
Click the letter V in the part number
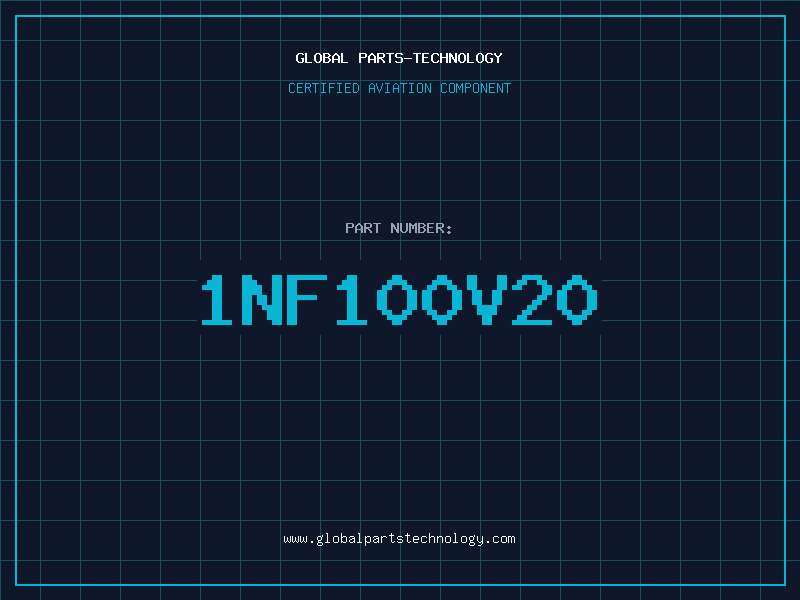488,300
